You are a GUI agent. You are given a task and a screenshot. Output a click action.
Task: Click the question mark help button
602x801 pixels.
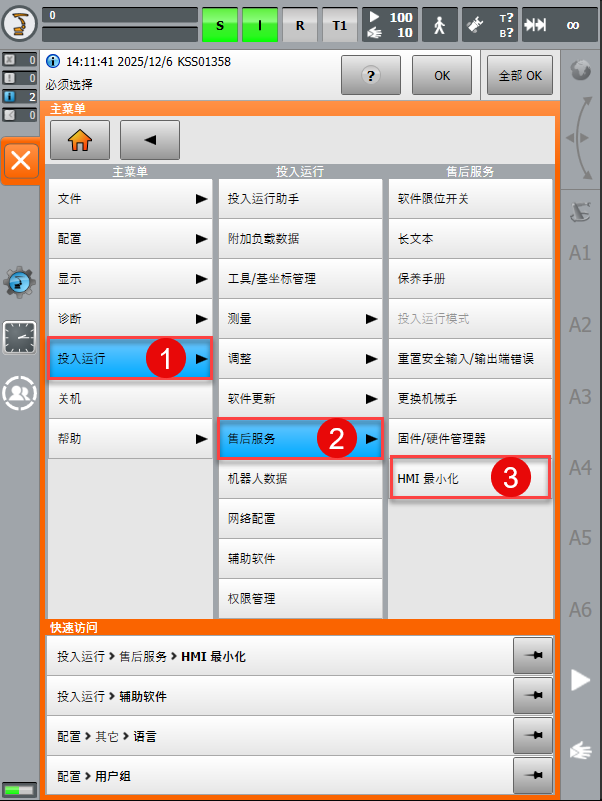371,75
